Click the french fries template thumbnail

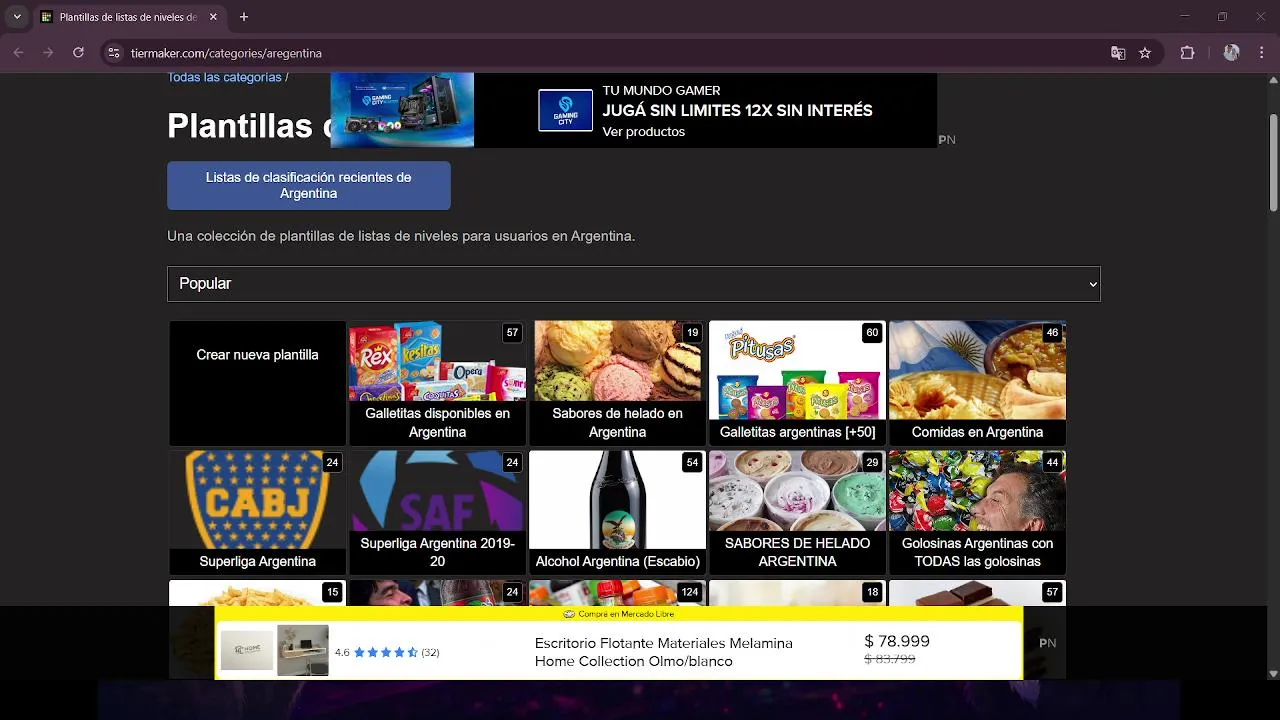(257, 593)
